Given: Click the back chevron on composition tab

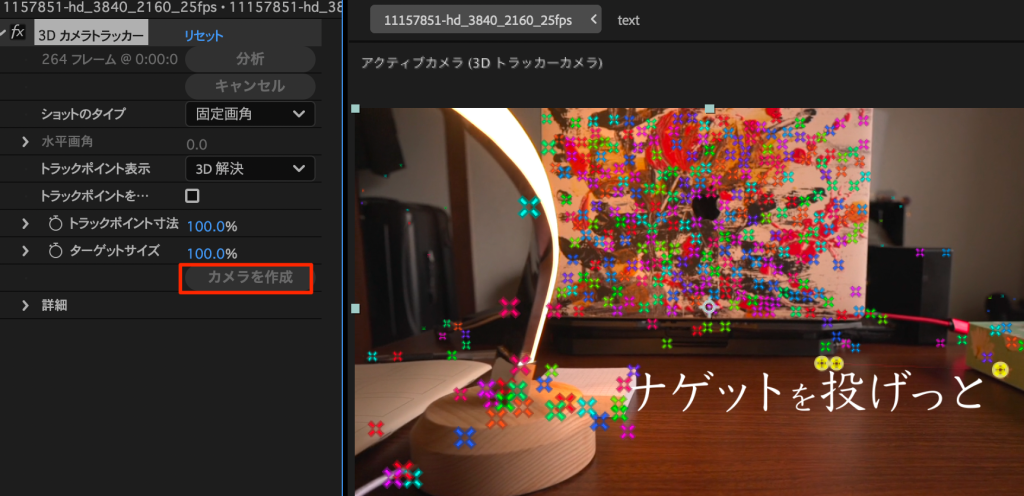Looking at the screenshot, I should coord(596,20).
